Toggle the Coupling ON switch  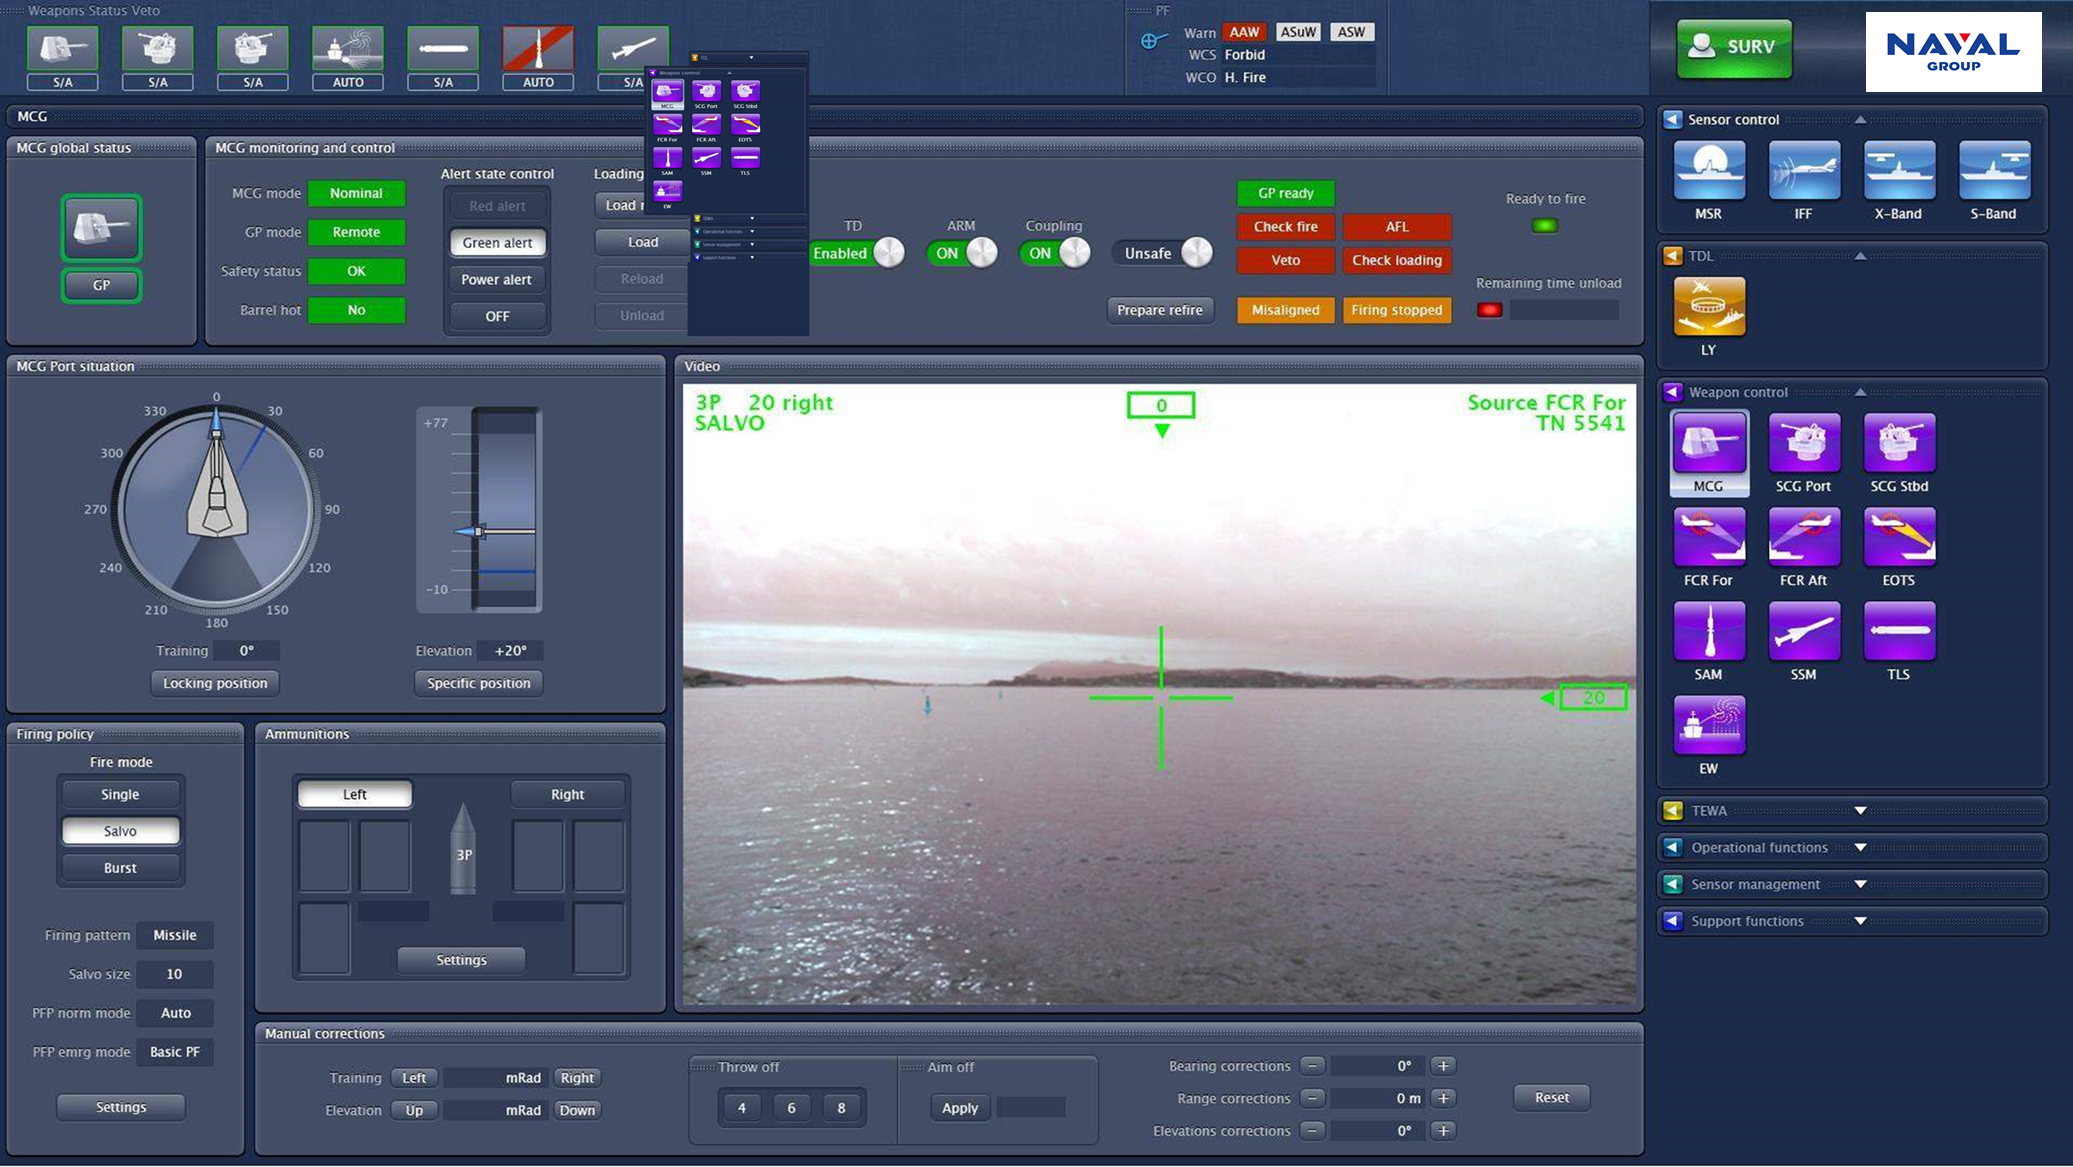[1055, 253]
